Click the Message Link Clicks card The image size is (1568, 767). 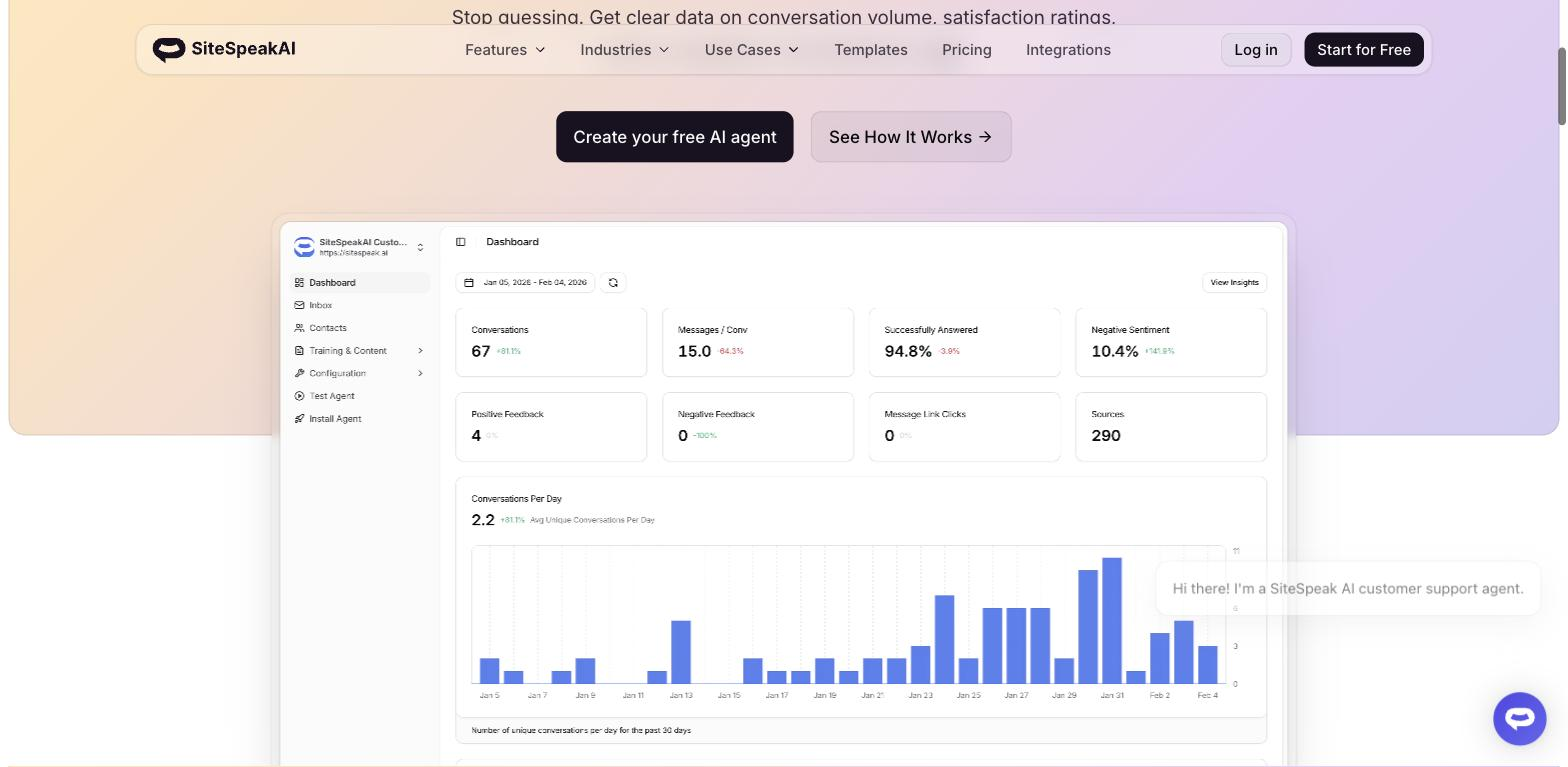[964, 427]
